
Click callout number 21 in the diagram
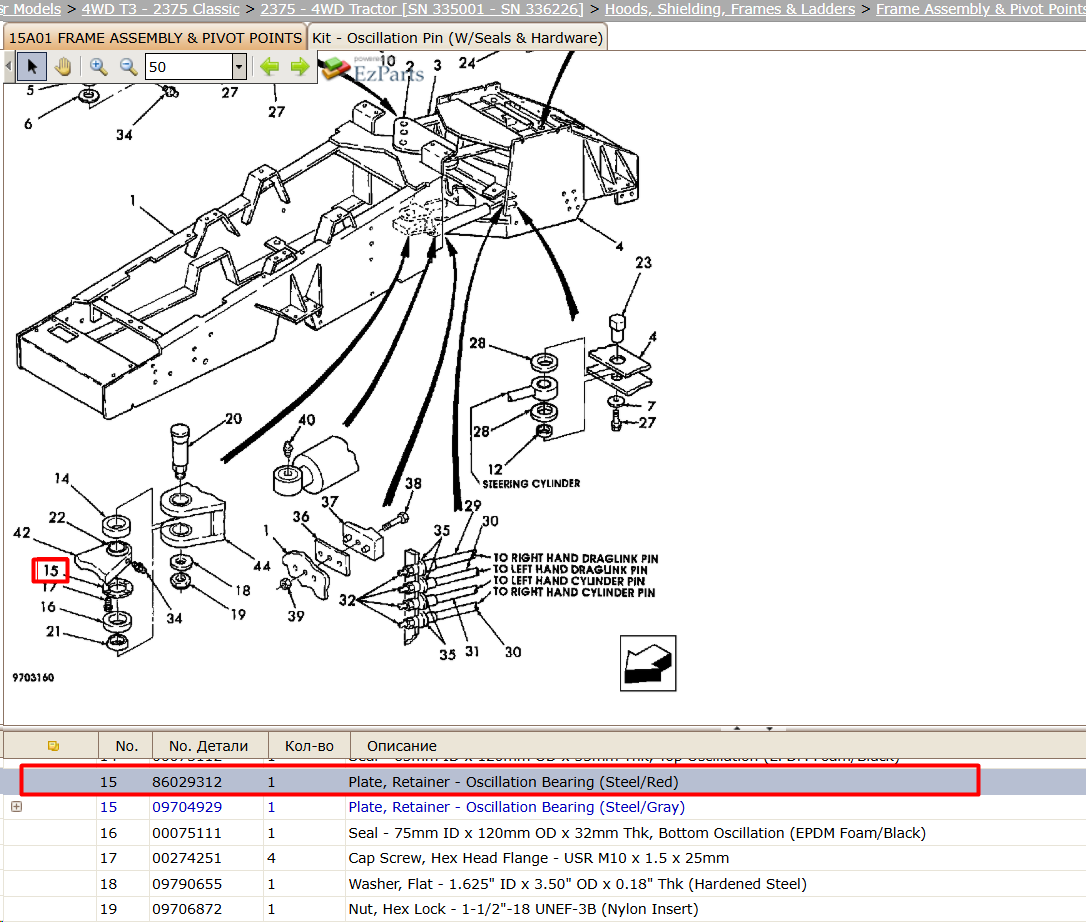[x=53, y=632]
